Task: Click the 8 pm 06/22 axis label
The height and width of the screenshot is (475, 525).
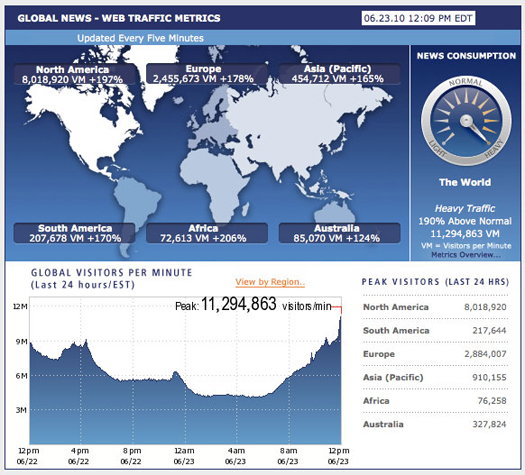Action: 131,456
